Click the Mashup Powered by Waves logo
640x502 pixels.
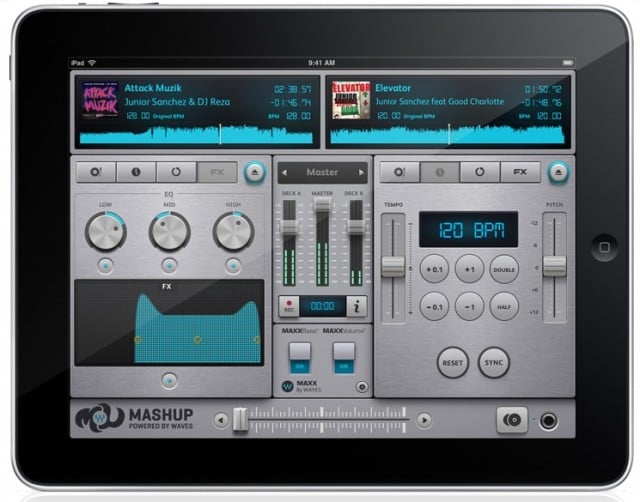click(x=135, y=418)
